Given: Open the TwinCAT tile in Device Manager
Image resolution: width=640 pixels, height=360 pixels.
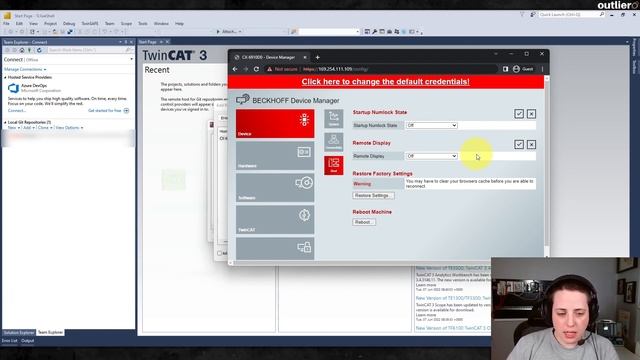Looking at the screenshot, I should (275, 220).
